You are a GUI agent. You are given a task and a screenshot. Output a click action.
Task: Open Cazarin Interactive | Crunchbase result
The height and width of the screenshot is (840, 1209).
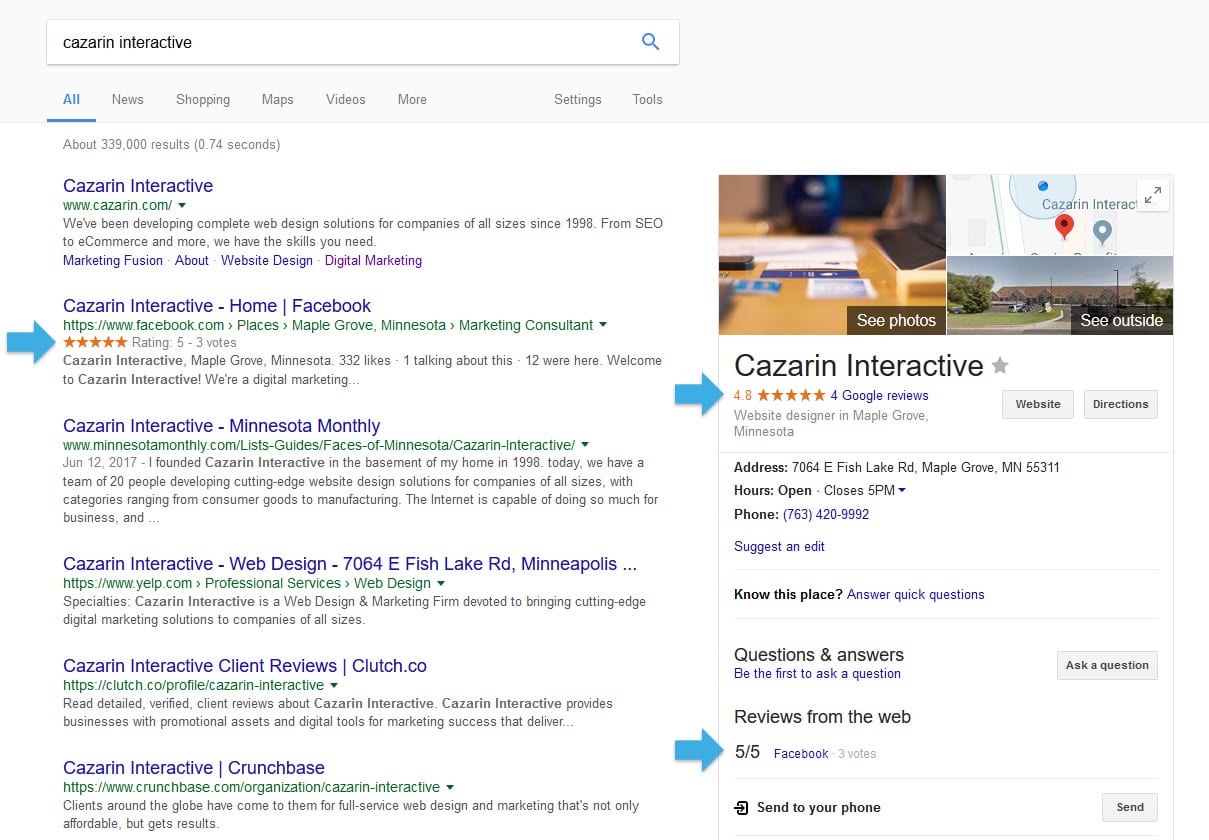tap(194, 768)
